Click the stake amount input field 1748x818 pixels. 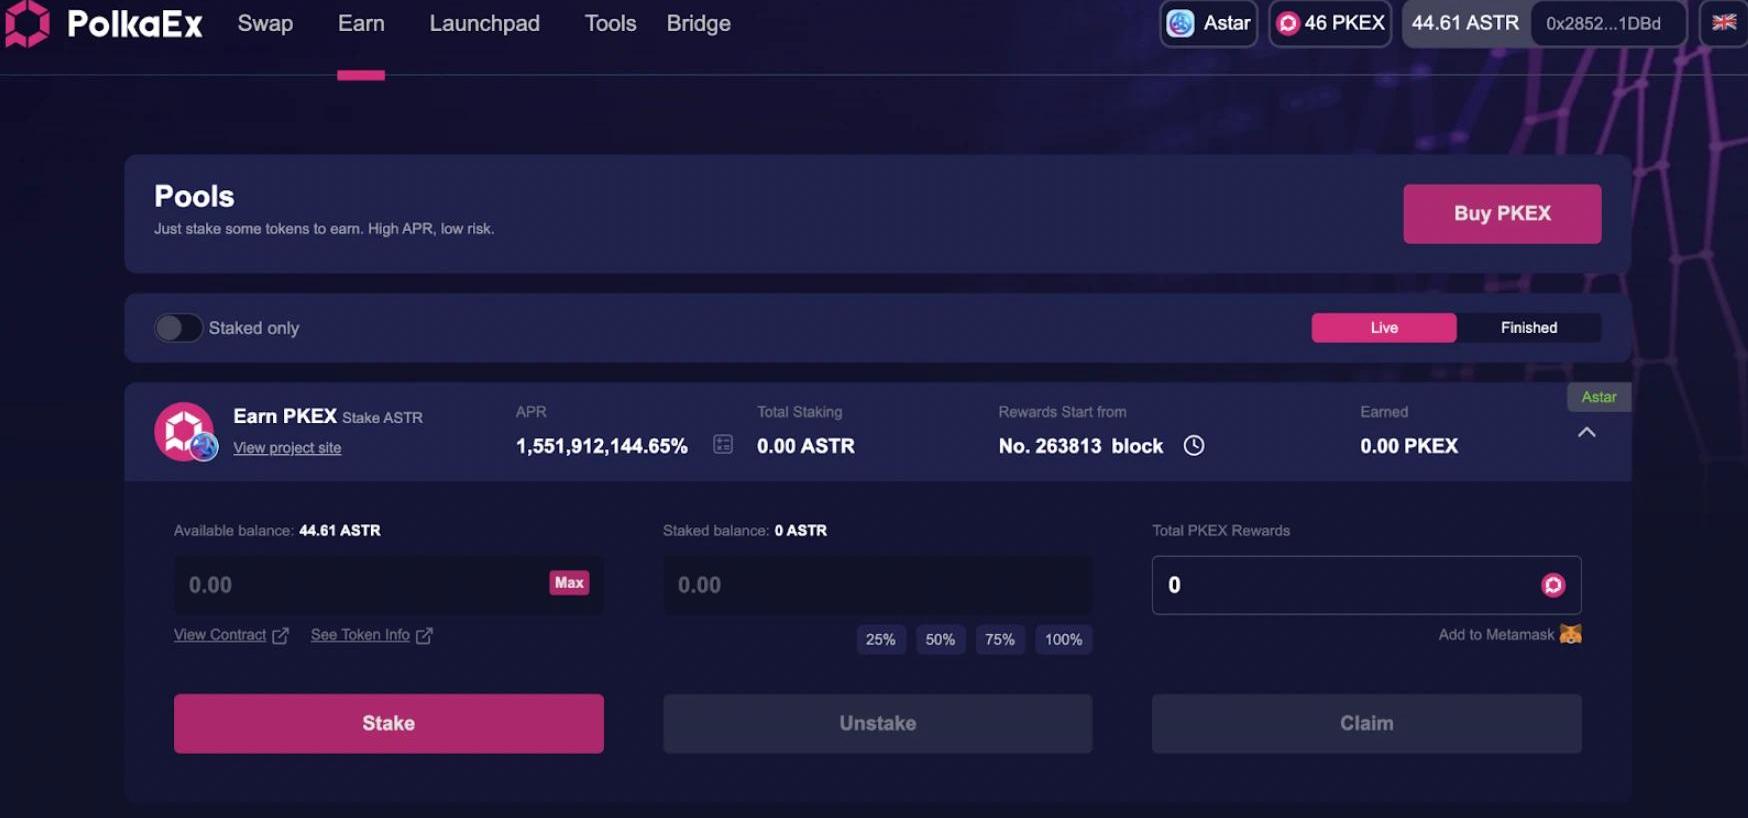(360, 585)
